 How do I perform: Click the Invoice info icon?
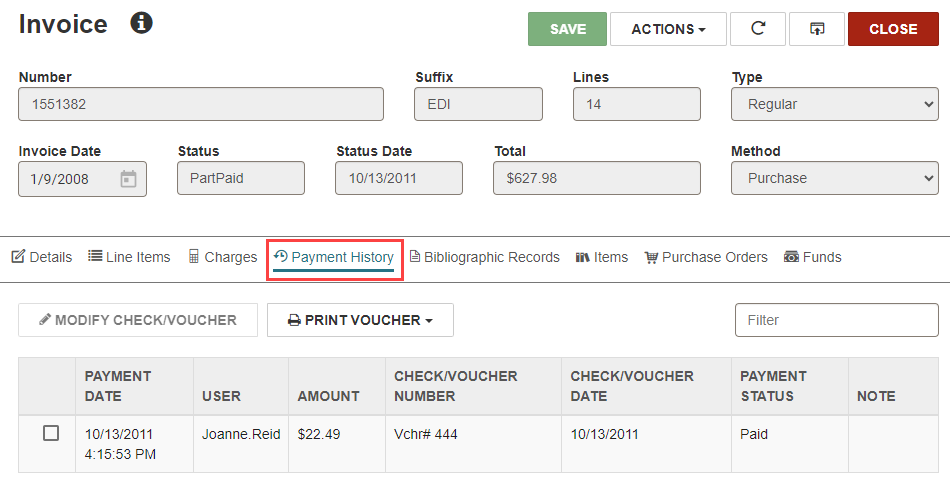click(141, 23)
